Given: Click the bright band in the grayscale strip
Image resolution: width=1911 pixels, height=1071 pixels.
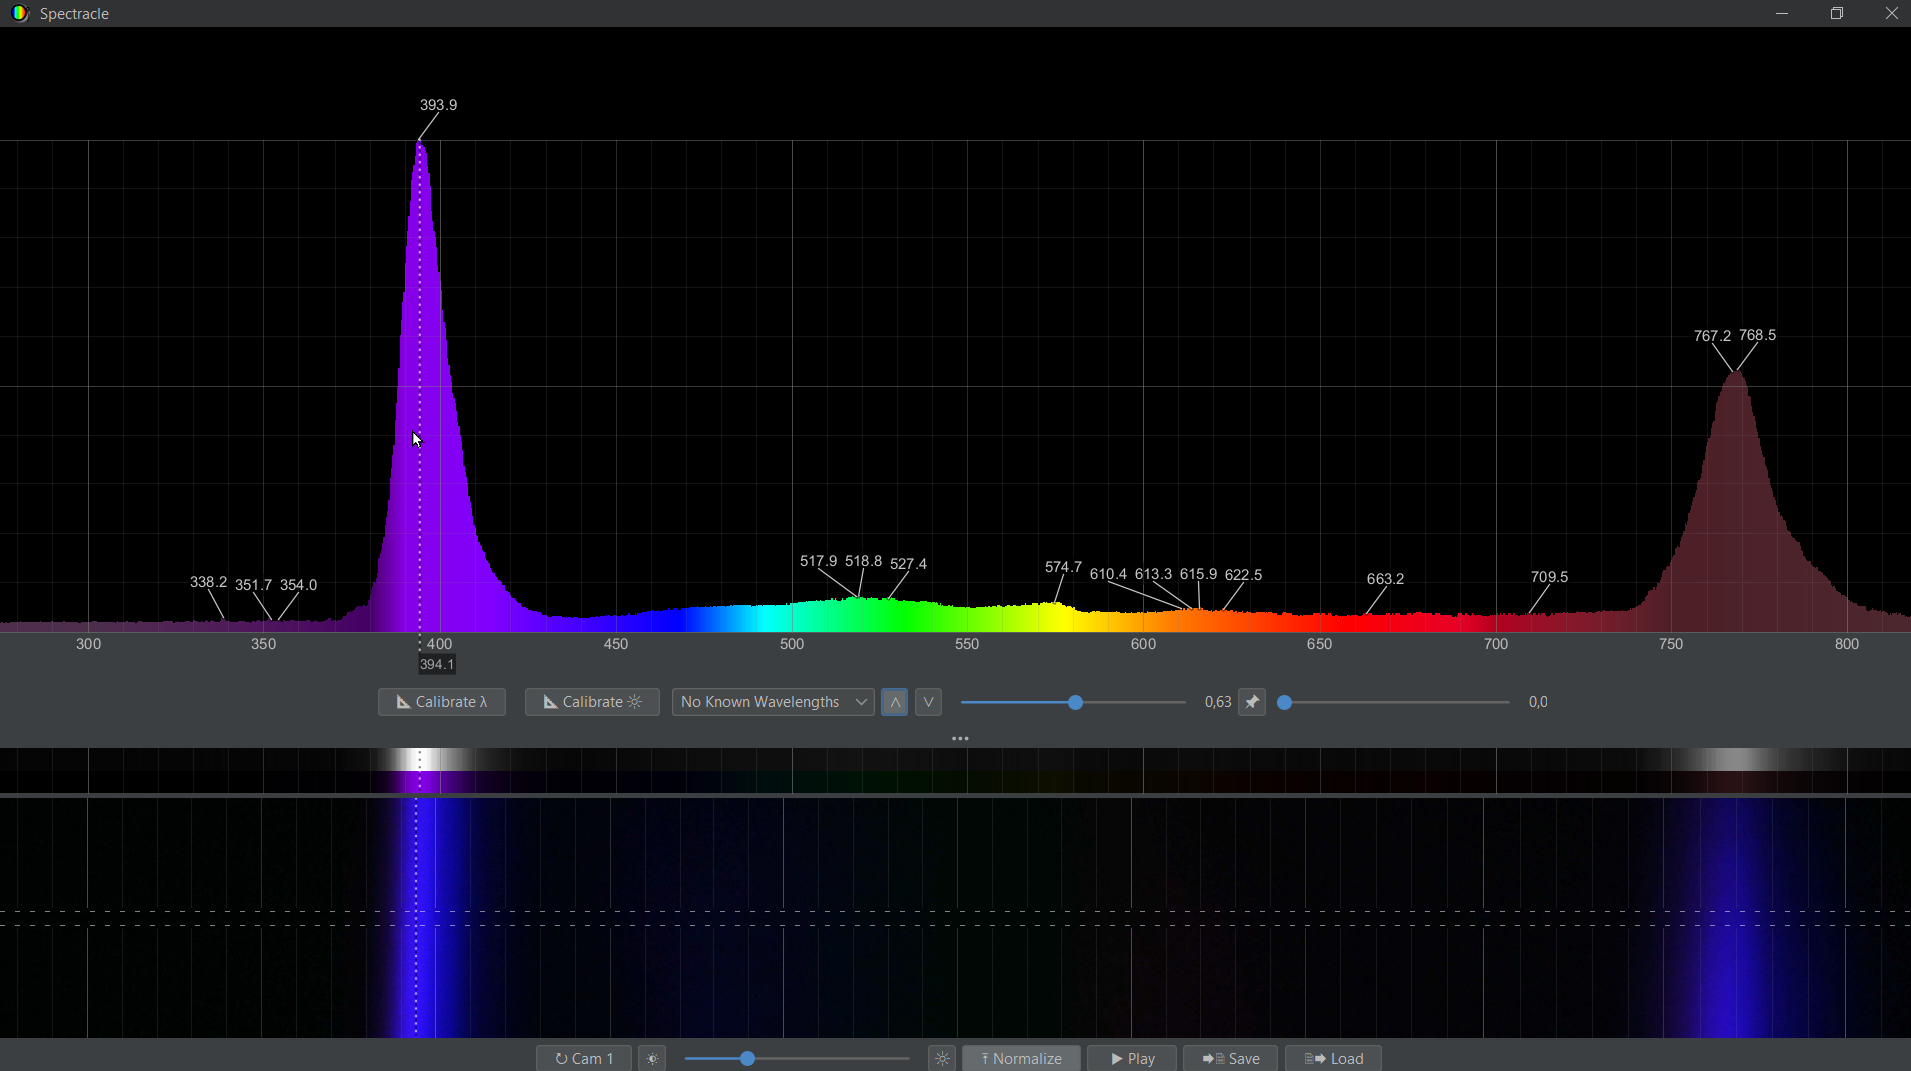Looking at the screenshot, I should click(420, 760).
